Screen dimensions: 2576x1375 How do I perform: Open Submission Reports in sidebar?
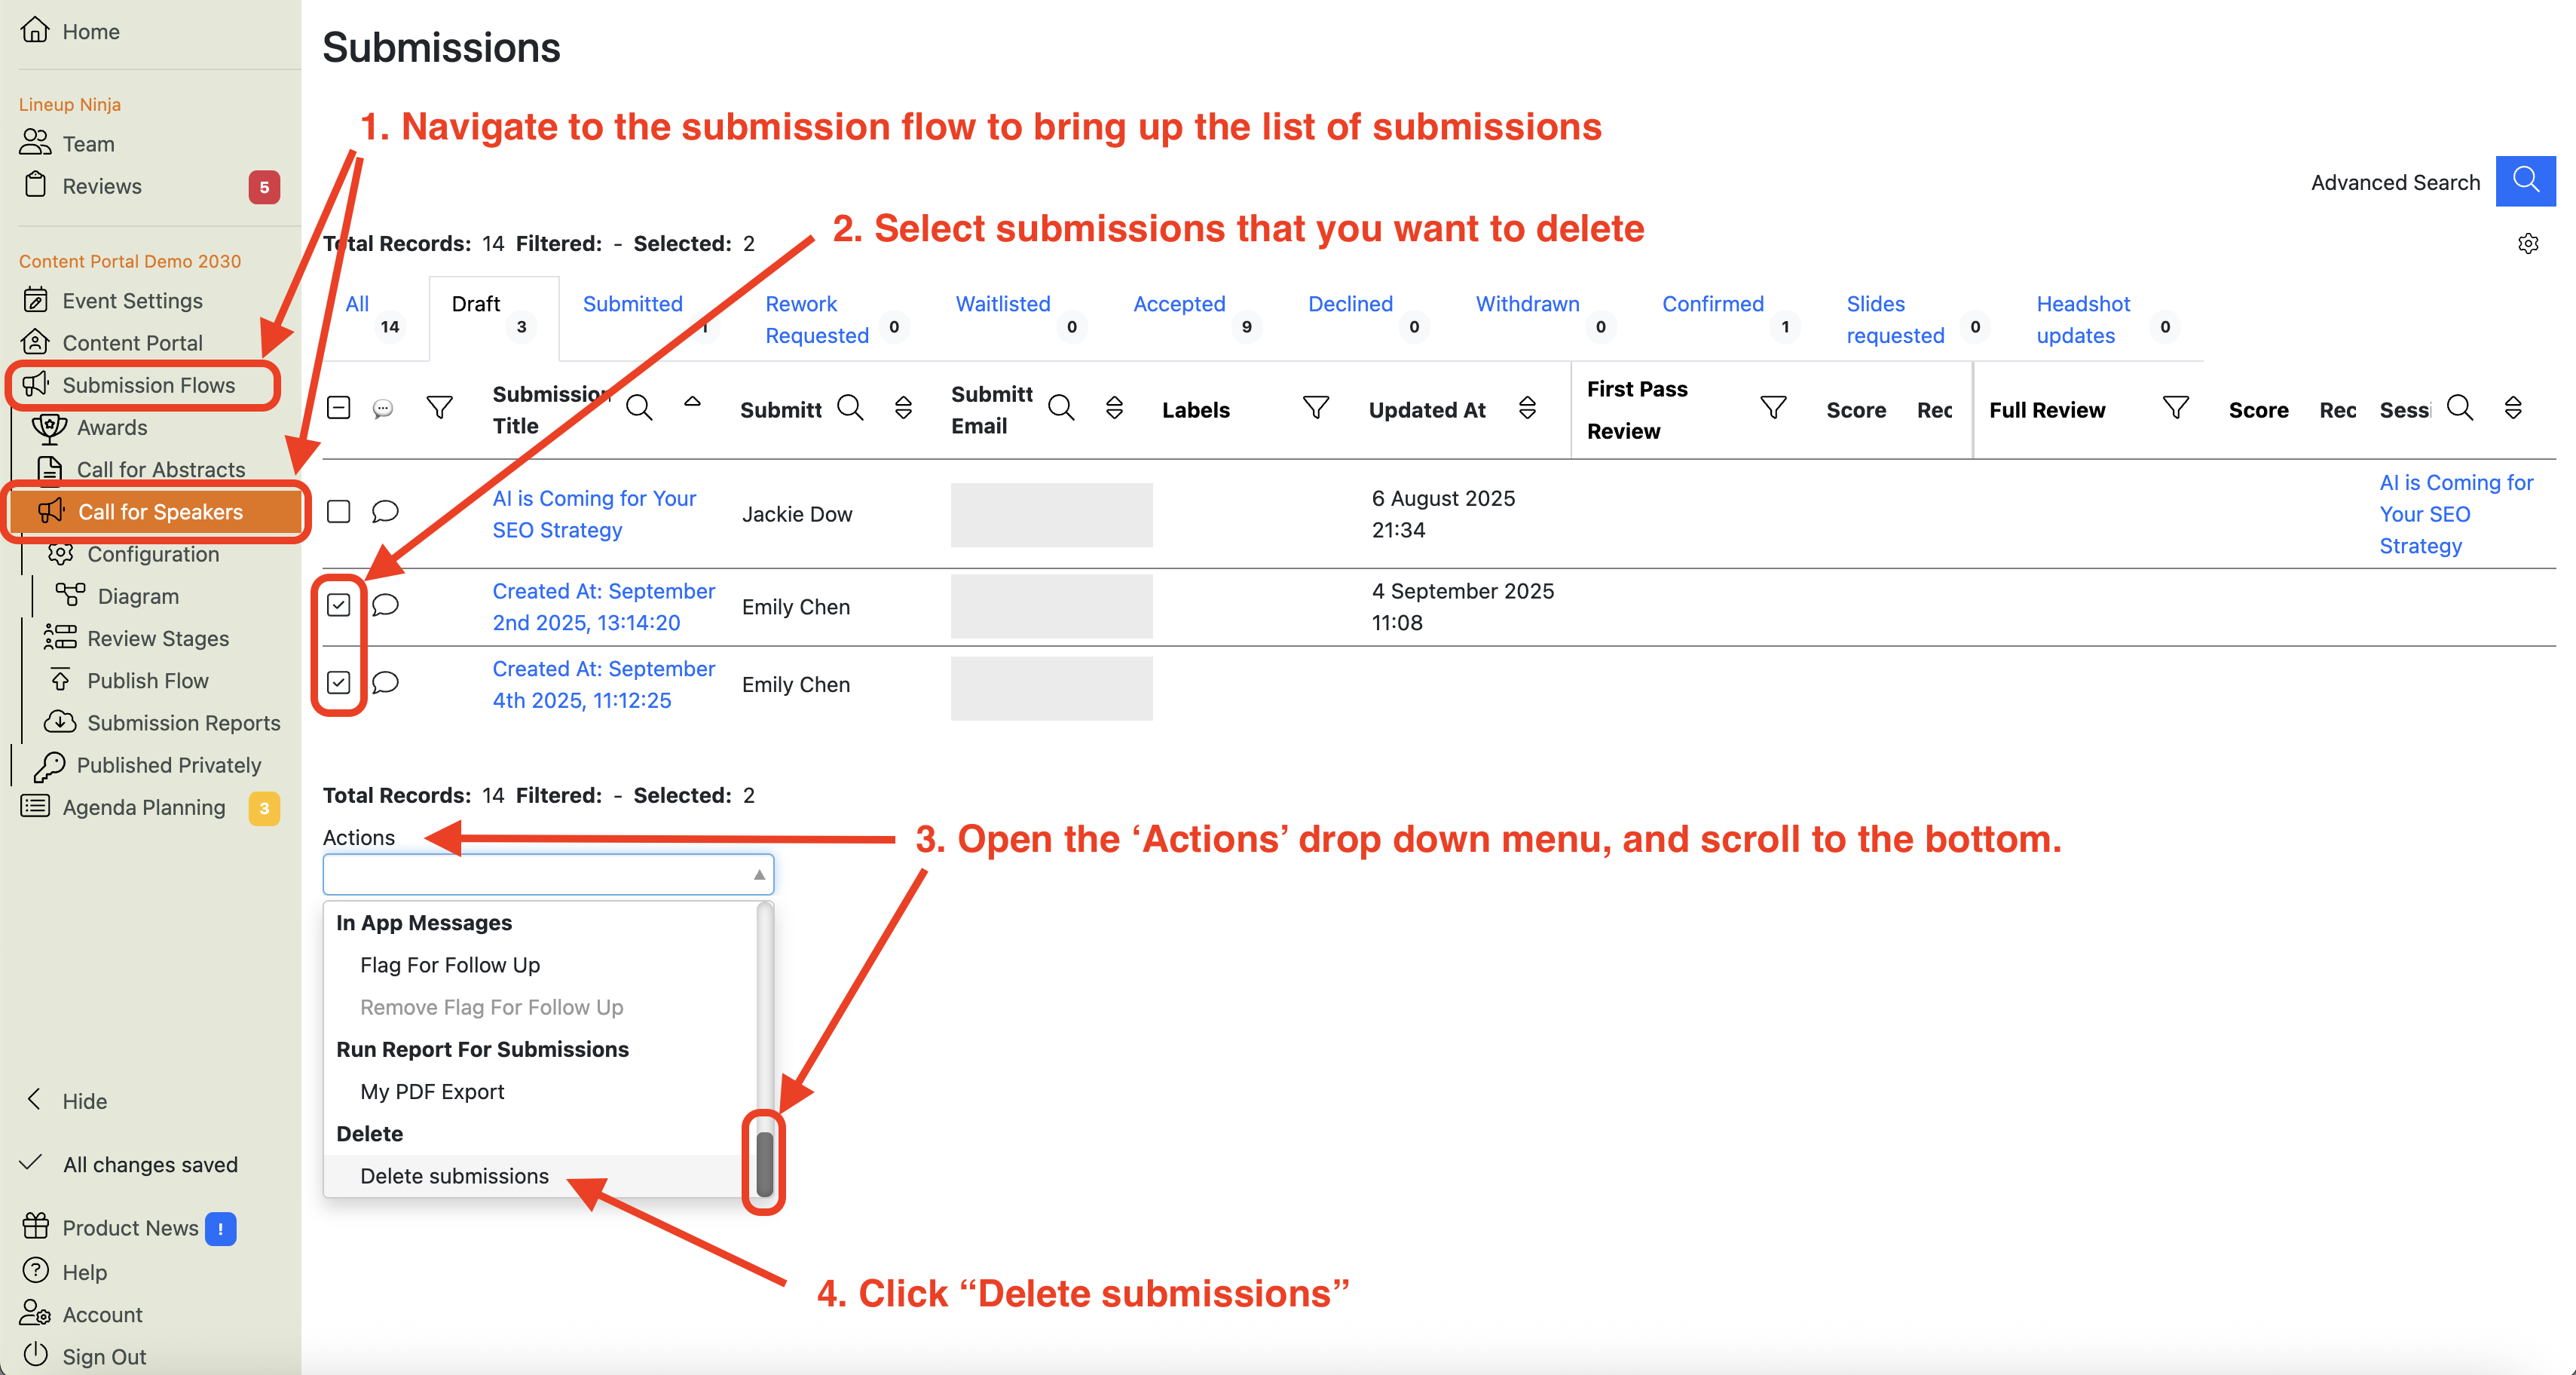[183, 722]
